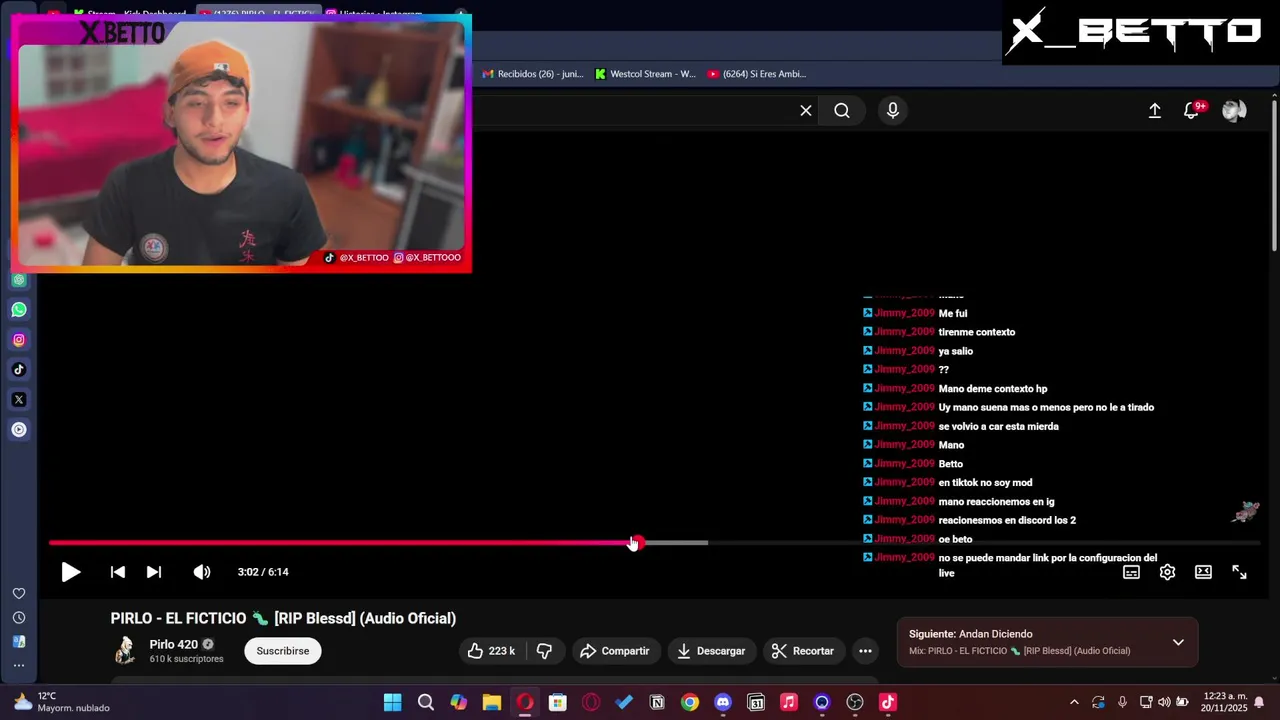
Task: Open X (Twitter) in the Opera sidebar
Action: (x=19, y=400)
